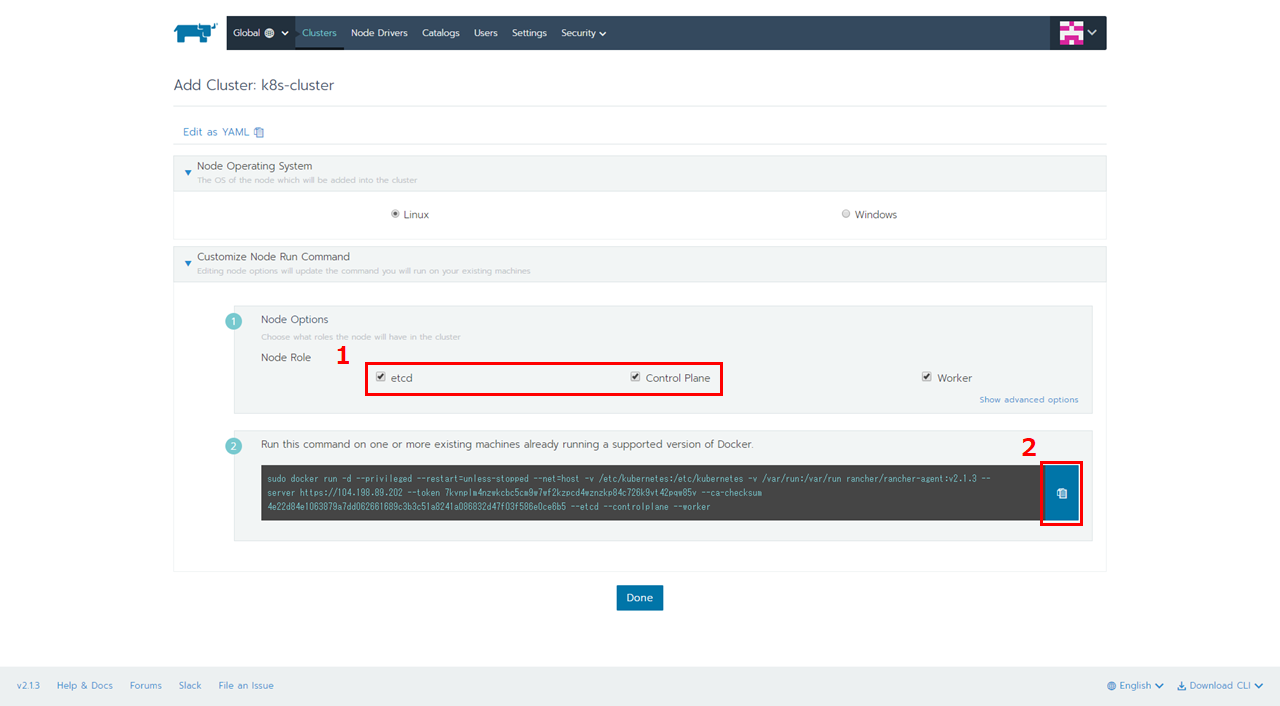The height and width of the screenshot is (706, 1280).
Task: Uncheck the Control Plane role
Action: pyautogui.click(x=635, y=377)
